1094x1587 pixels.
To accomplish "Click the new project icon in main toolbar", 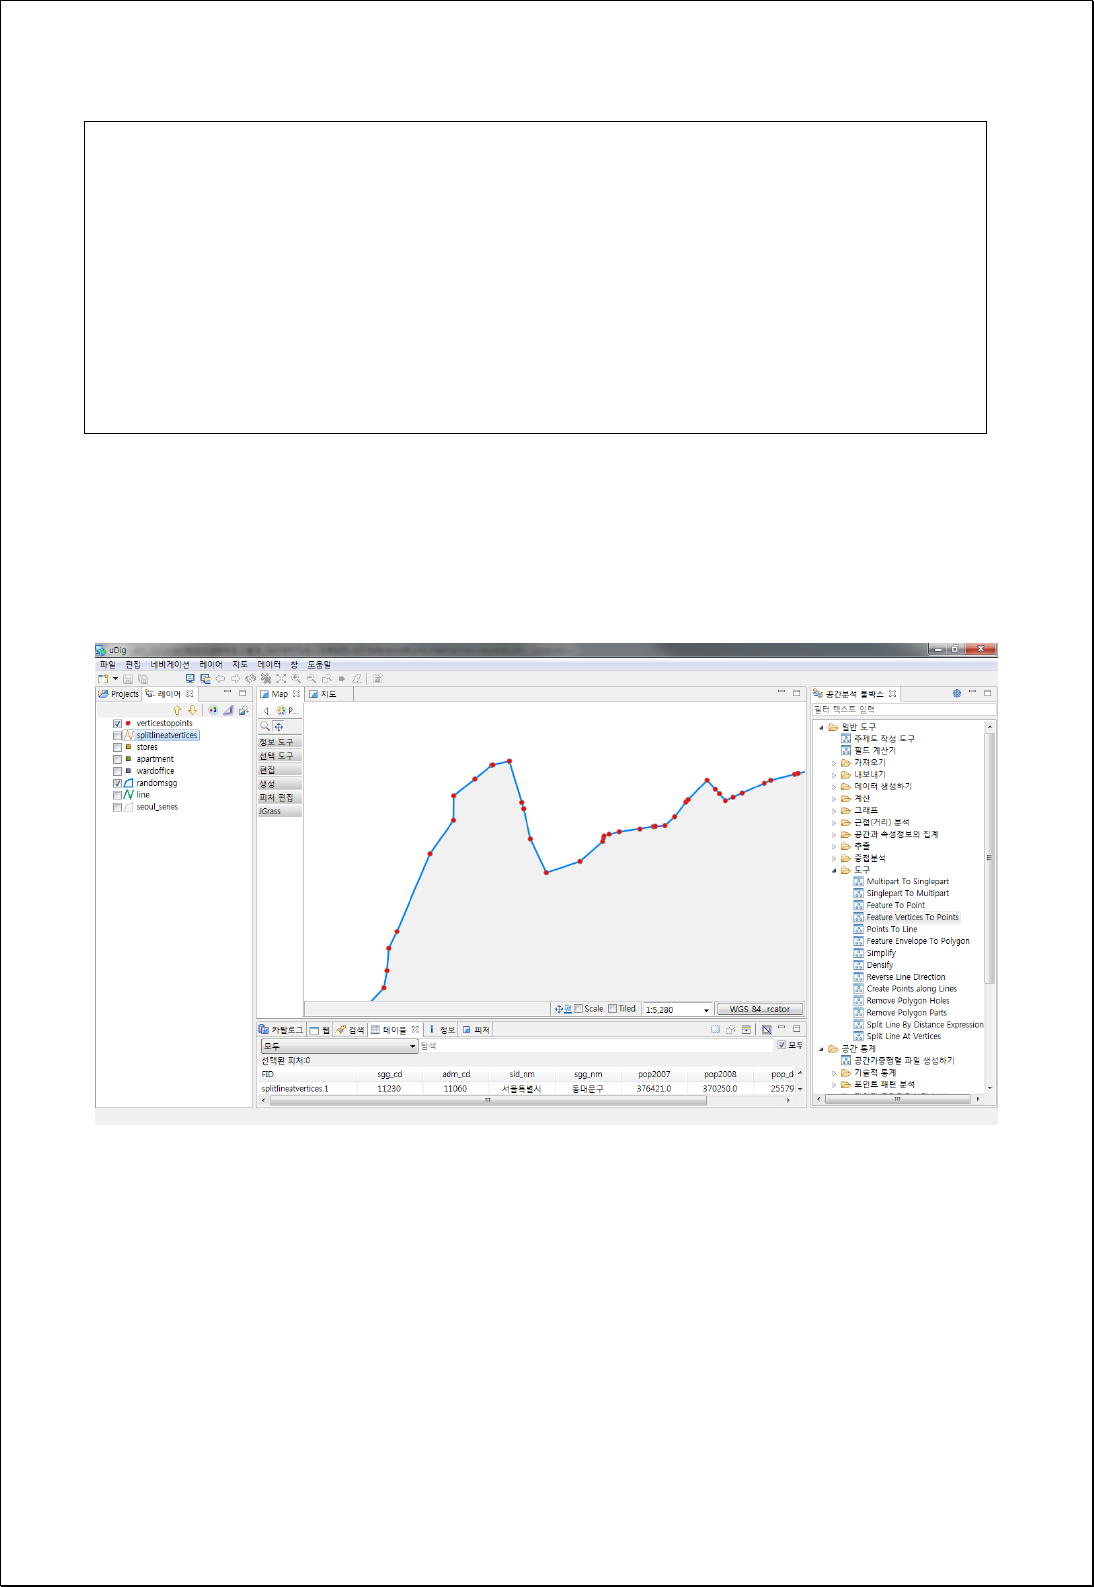I will [103, 678].
